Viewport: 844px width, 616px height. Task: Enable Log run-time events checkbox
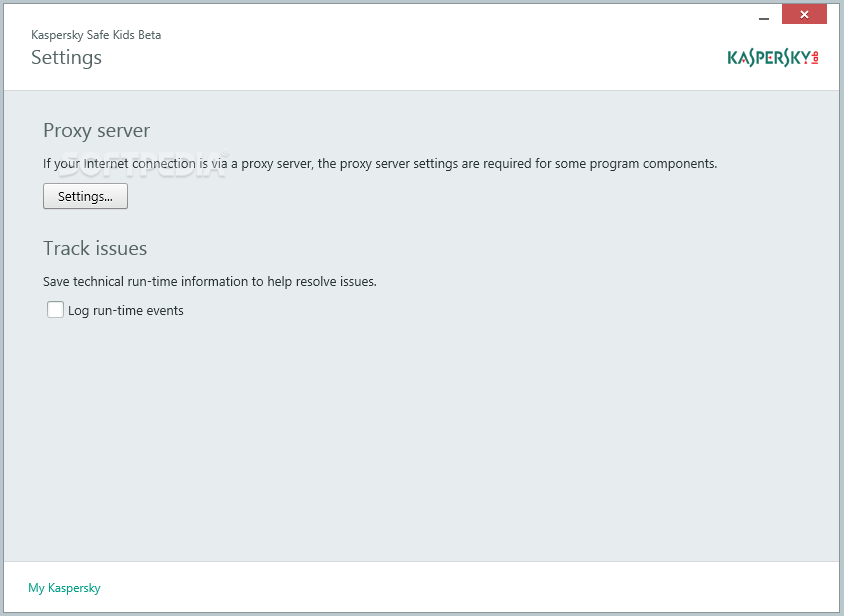55,310
